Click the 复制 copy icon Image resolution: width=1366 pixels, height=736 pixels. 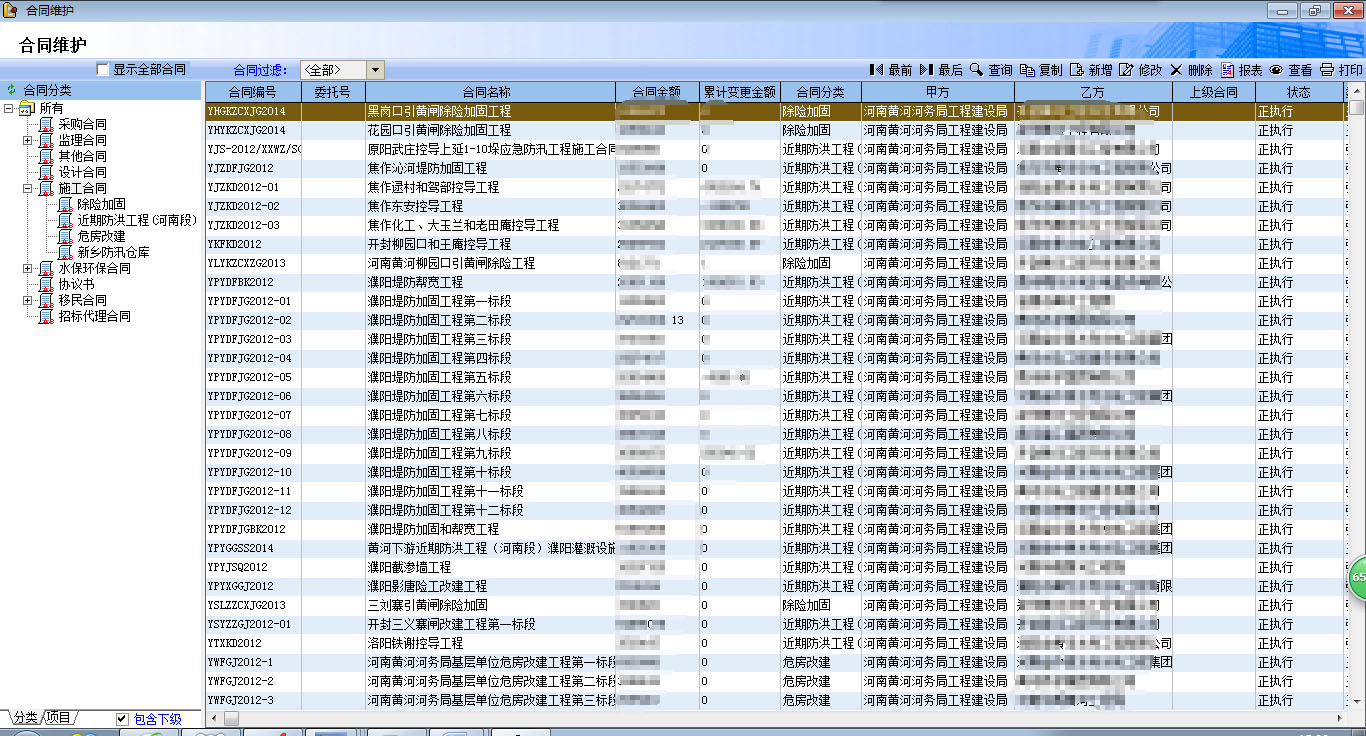point(1027,70)
